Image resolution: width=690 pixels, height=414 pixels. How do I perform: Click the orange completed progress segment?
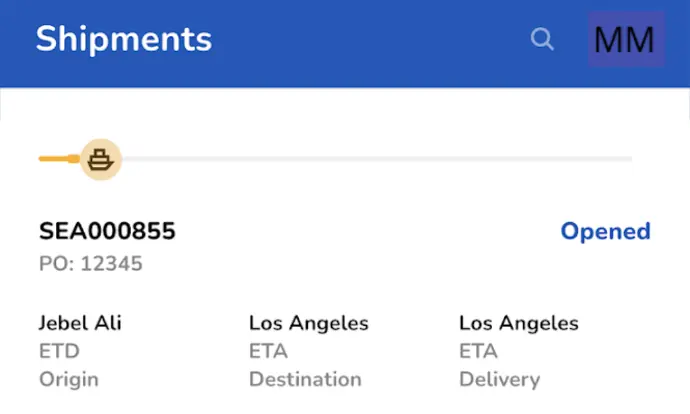click(x=59, y=159)
